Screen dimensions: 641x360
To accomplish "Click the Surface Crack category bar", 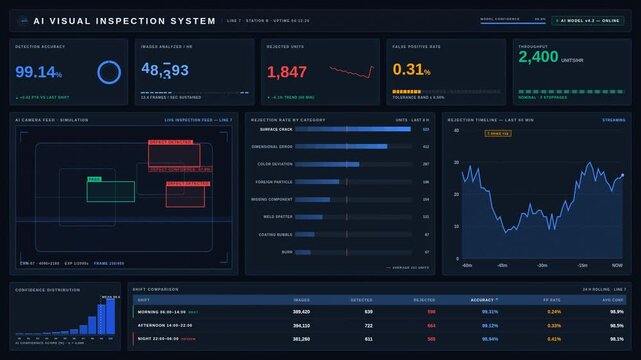I will [353, 129].
